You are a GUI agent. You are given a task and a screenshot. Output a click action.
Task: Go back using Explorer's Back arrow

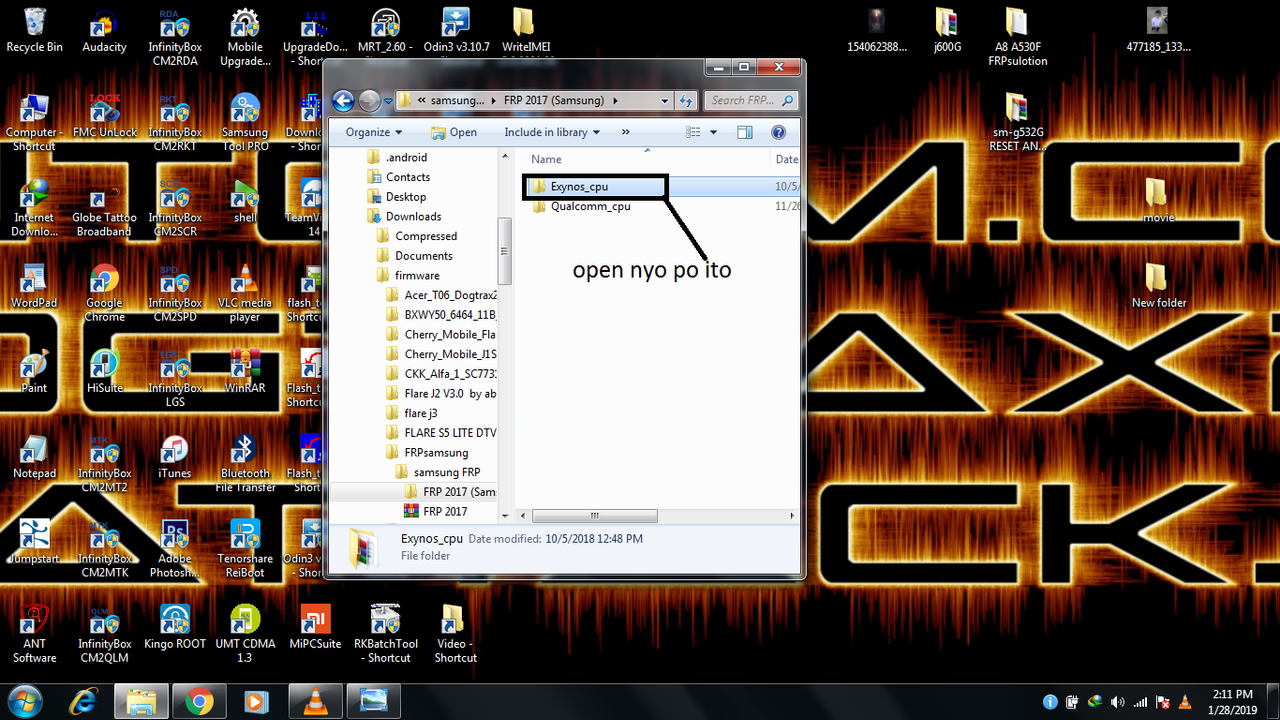pos(344,101)
